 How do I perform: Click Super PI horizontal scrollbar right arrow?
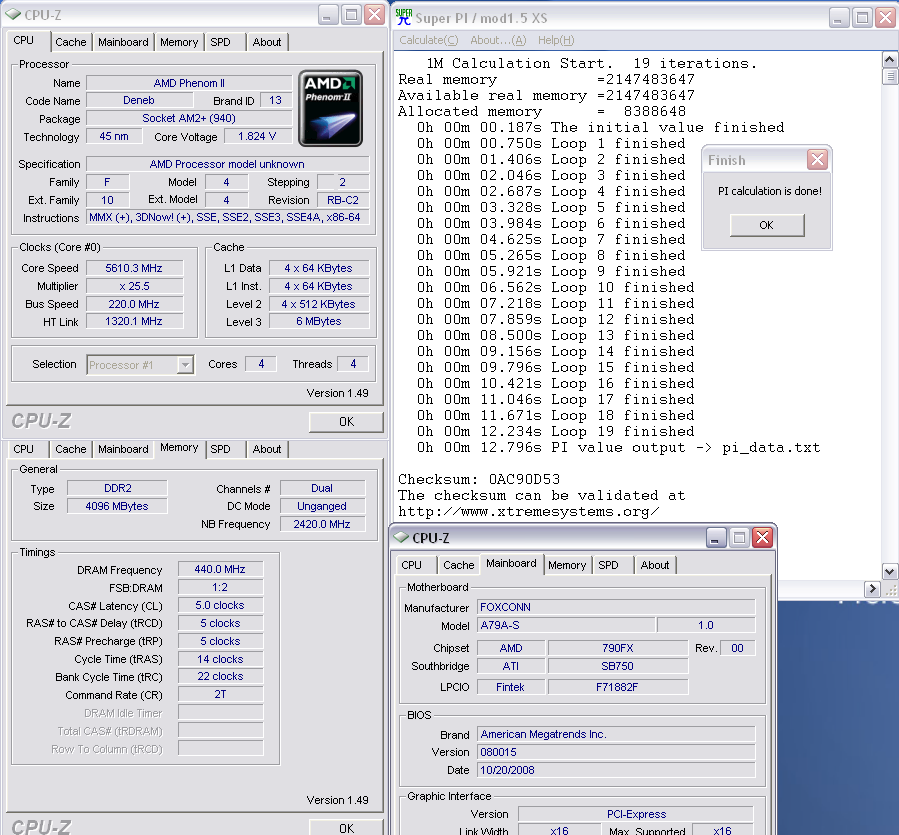(871, 588)
